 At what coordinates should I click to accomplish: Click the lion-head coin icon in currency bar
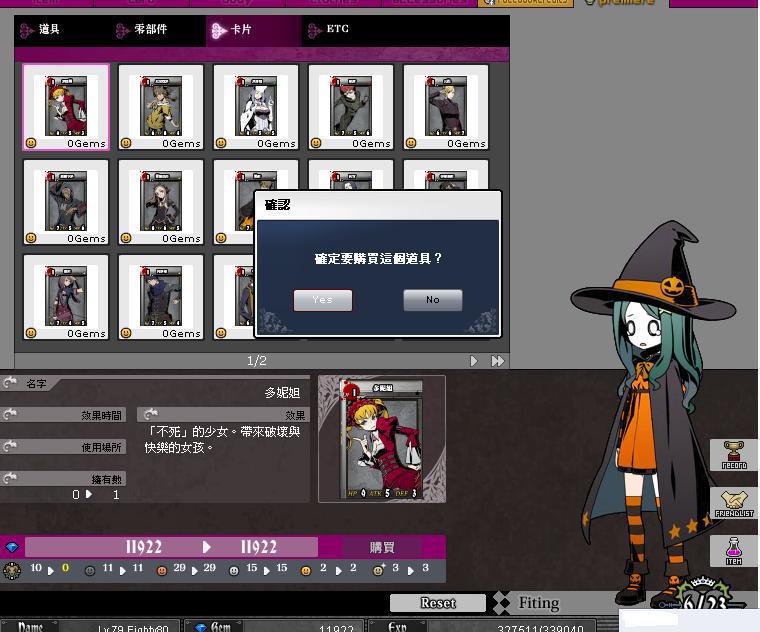(12, 571)
